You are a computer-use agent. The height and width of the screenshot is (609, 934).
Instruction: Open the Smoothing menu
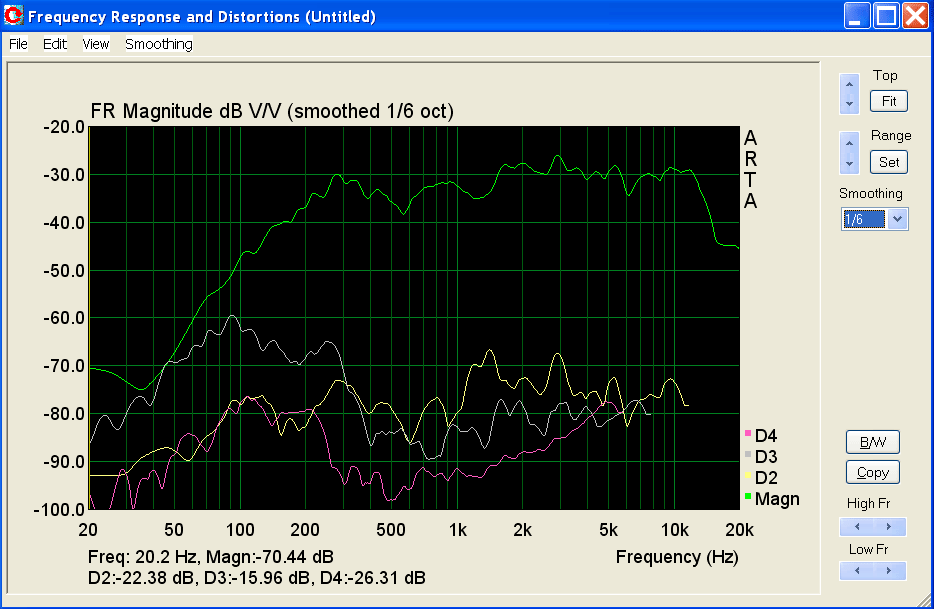click(158, 44)
